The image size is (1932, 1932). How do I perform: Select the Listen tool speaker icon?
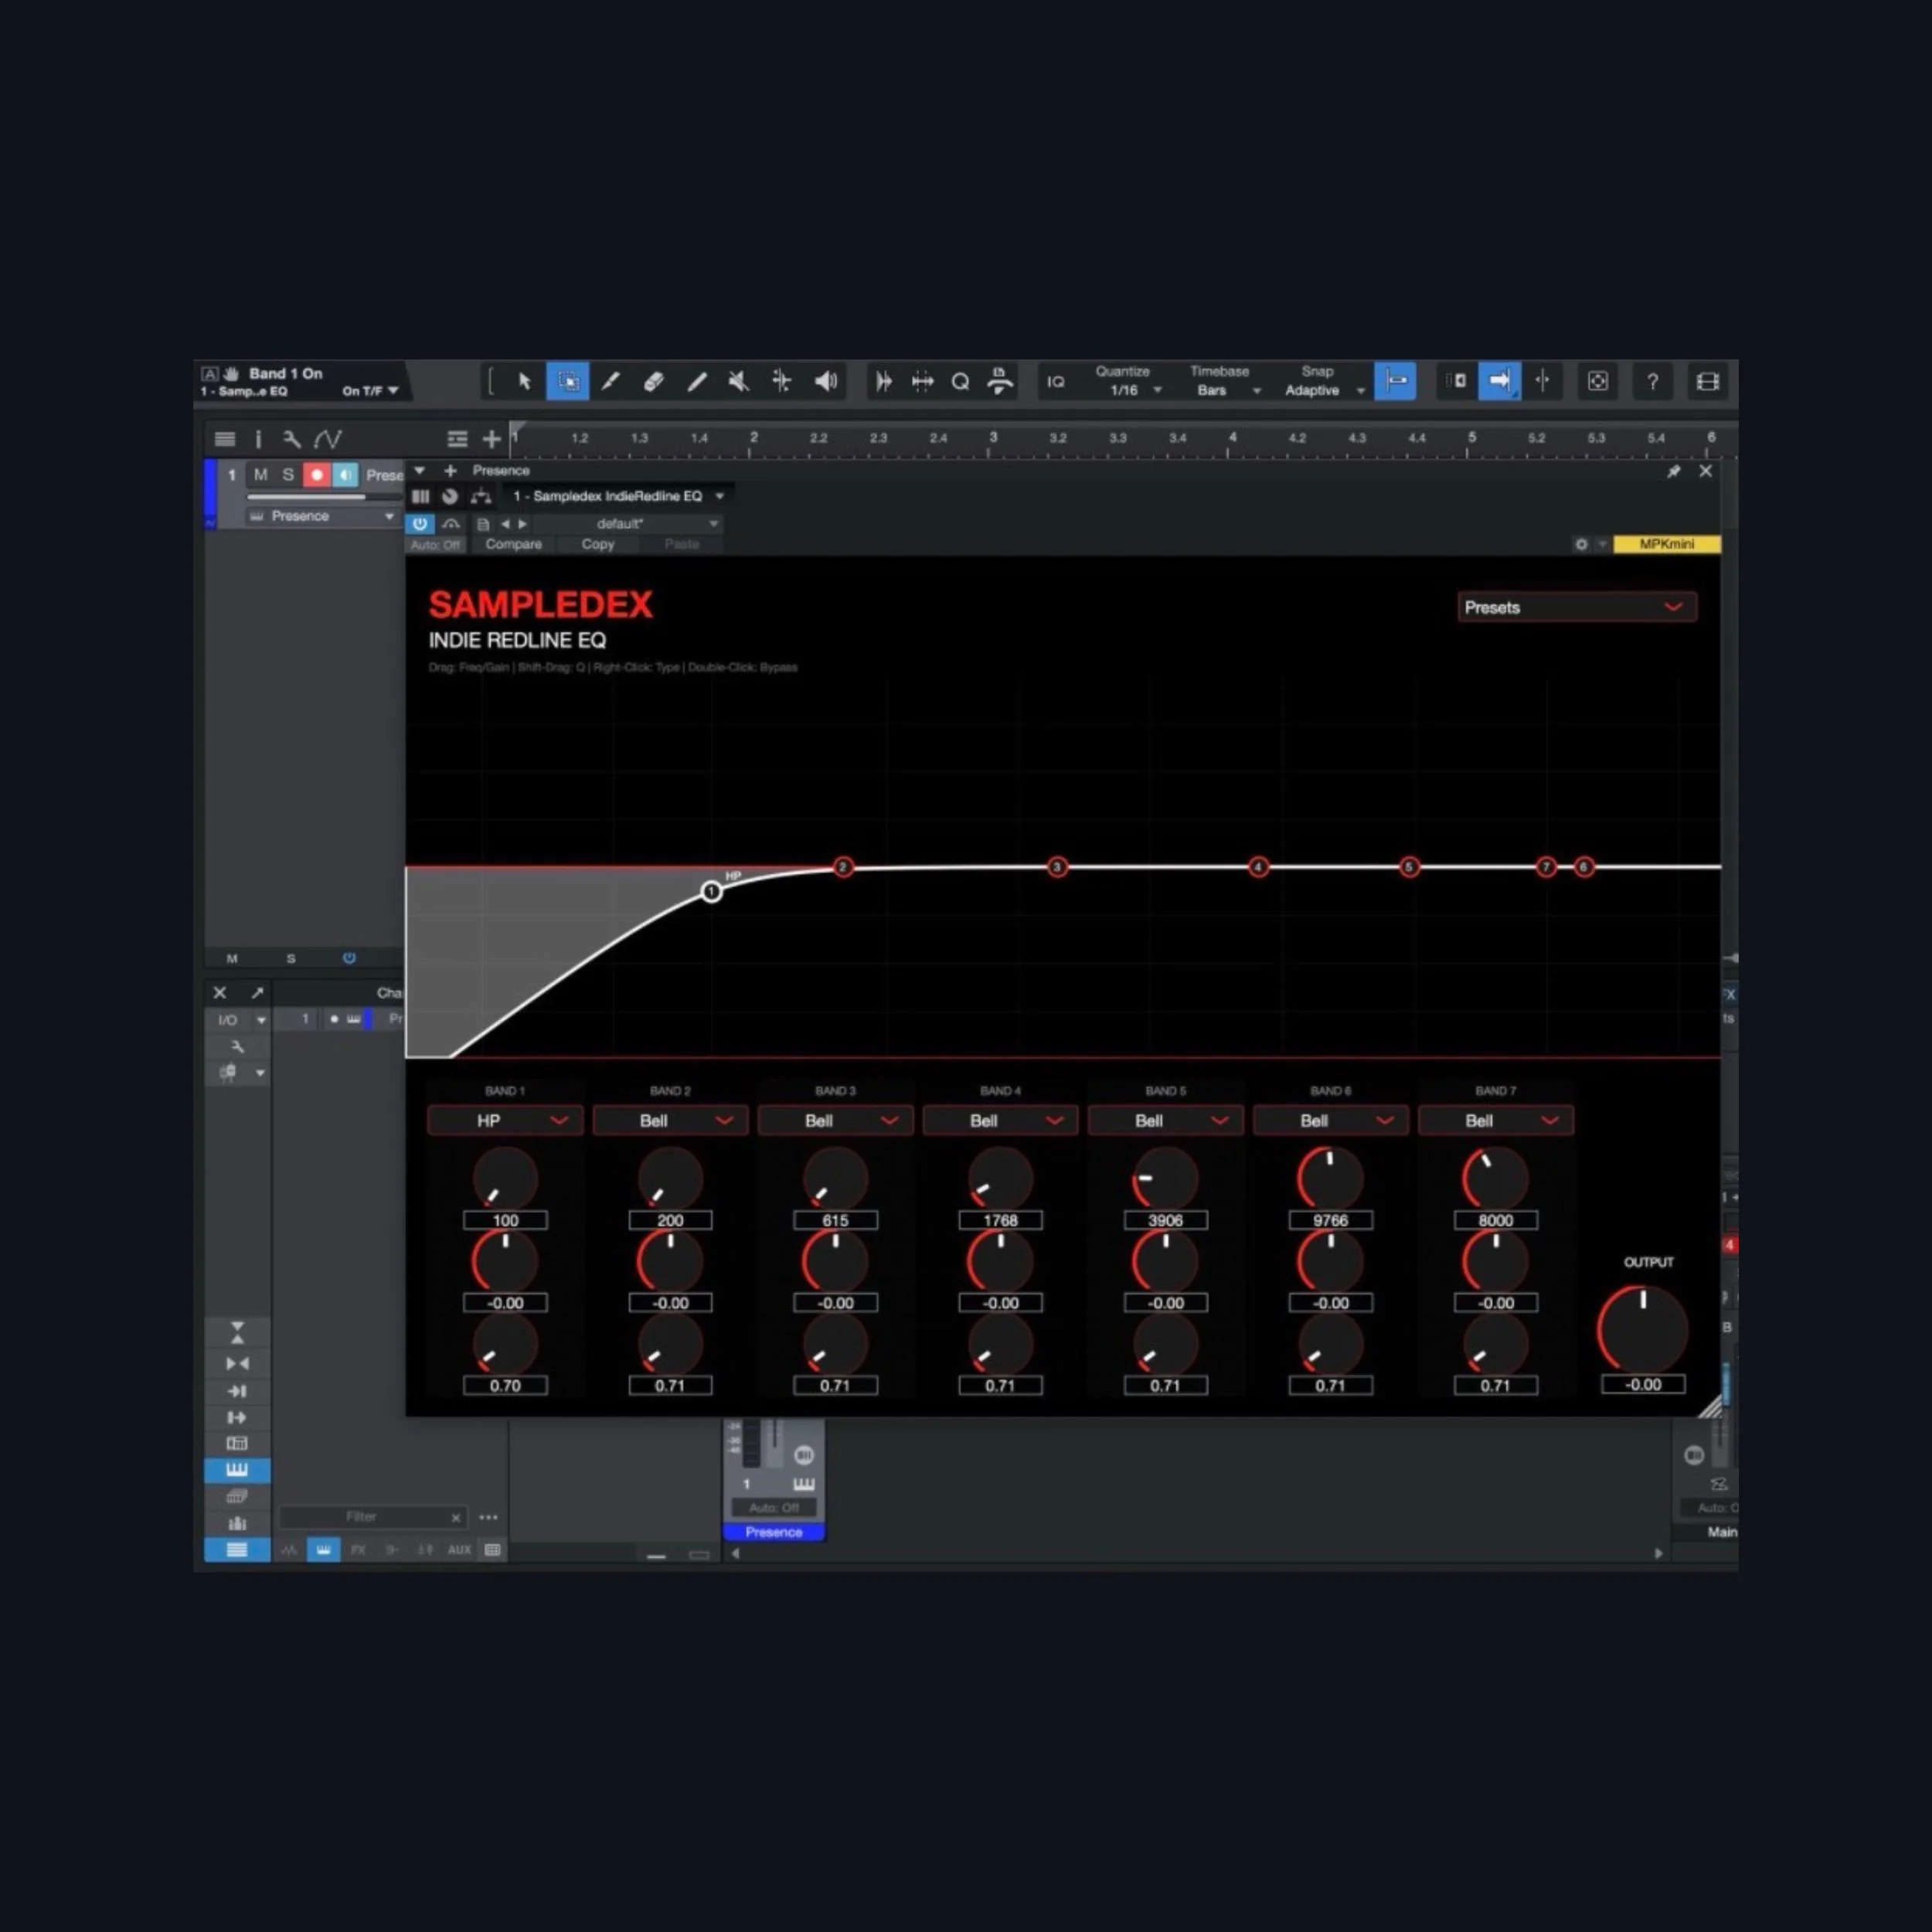(825, 380)
